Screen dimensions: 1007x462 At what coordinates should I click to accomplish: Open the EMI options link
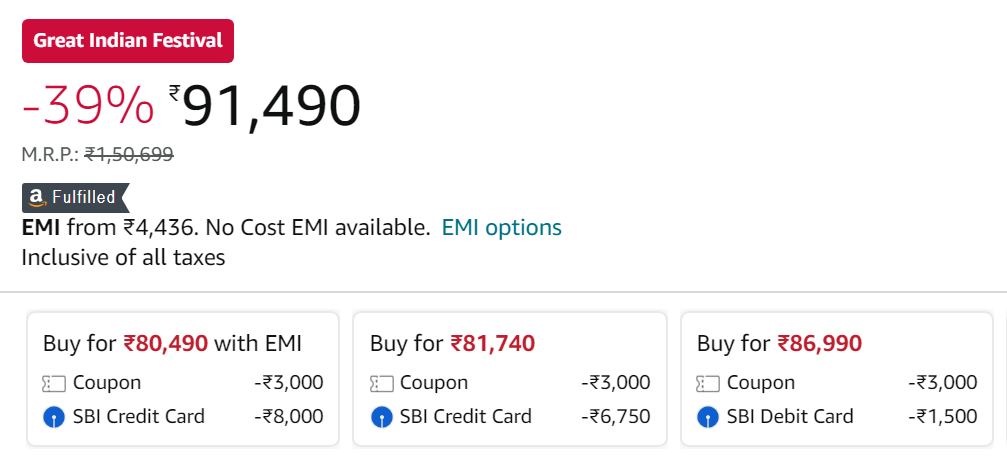coord(502,227)
